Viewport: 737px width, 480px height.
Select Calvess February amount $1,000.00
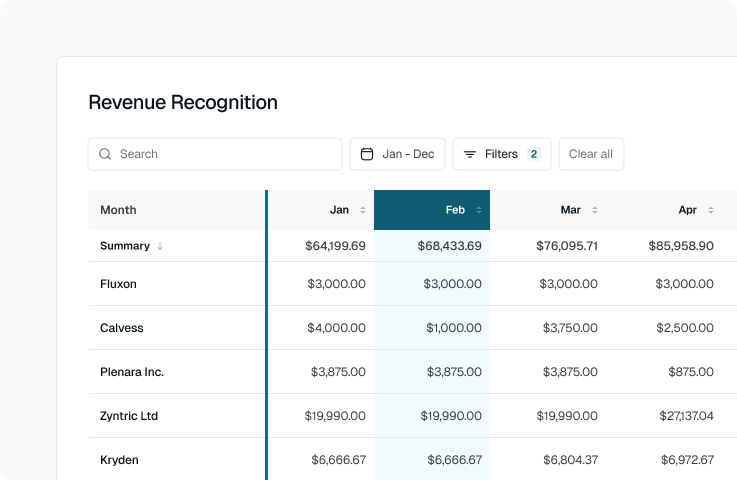tap(454, 328)
